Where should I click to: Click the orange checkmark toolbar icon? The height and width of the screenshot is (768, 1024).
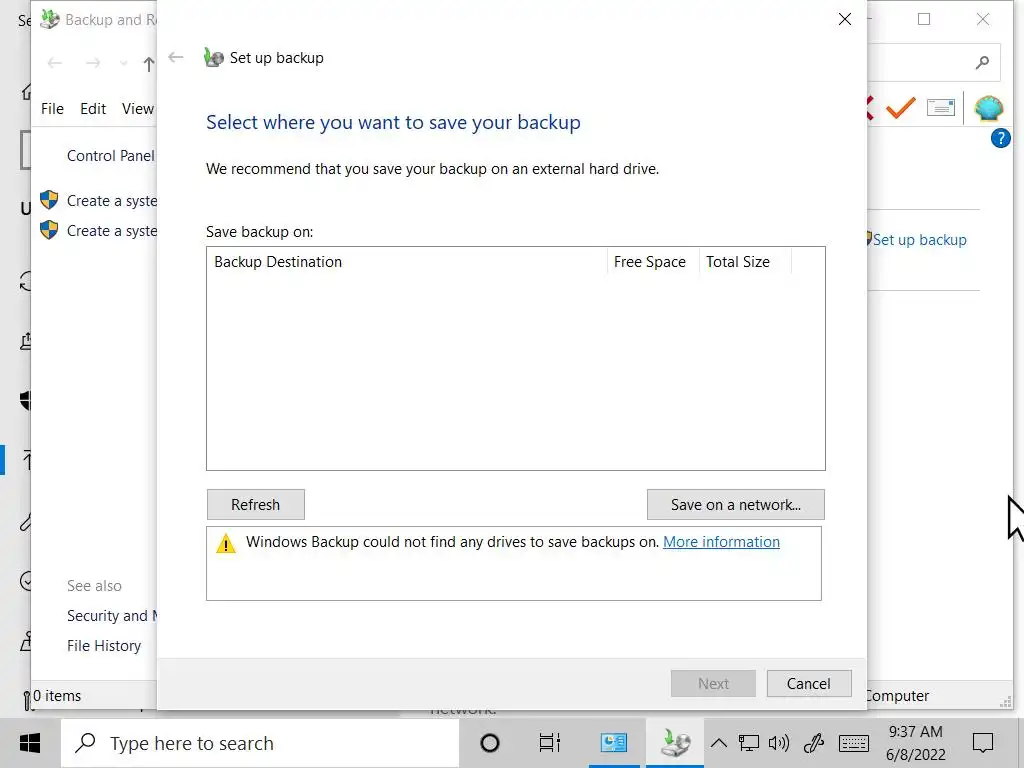click(901, 108)
